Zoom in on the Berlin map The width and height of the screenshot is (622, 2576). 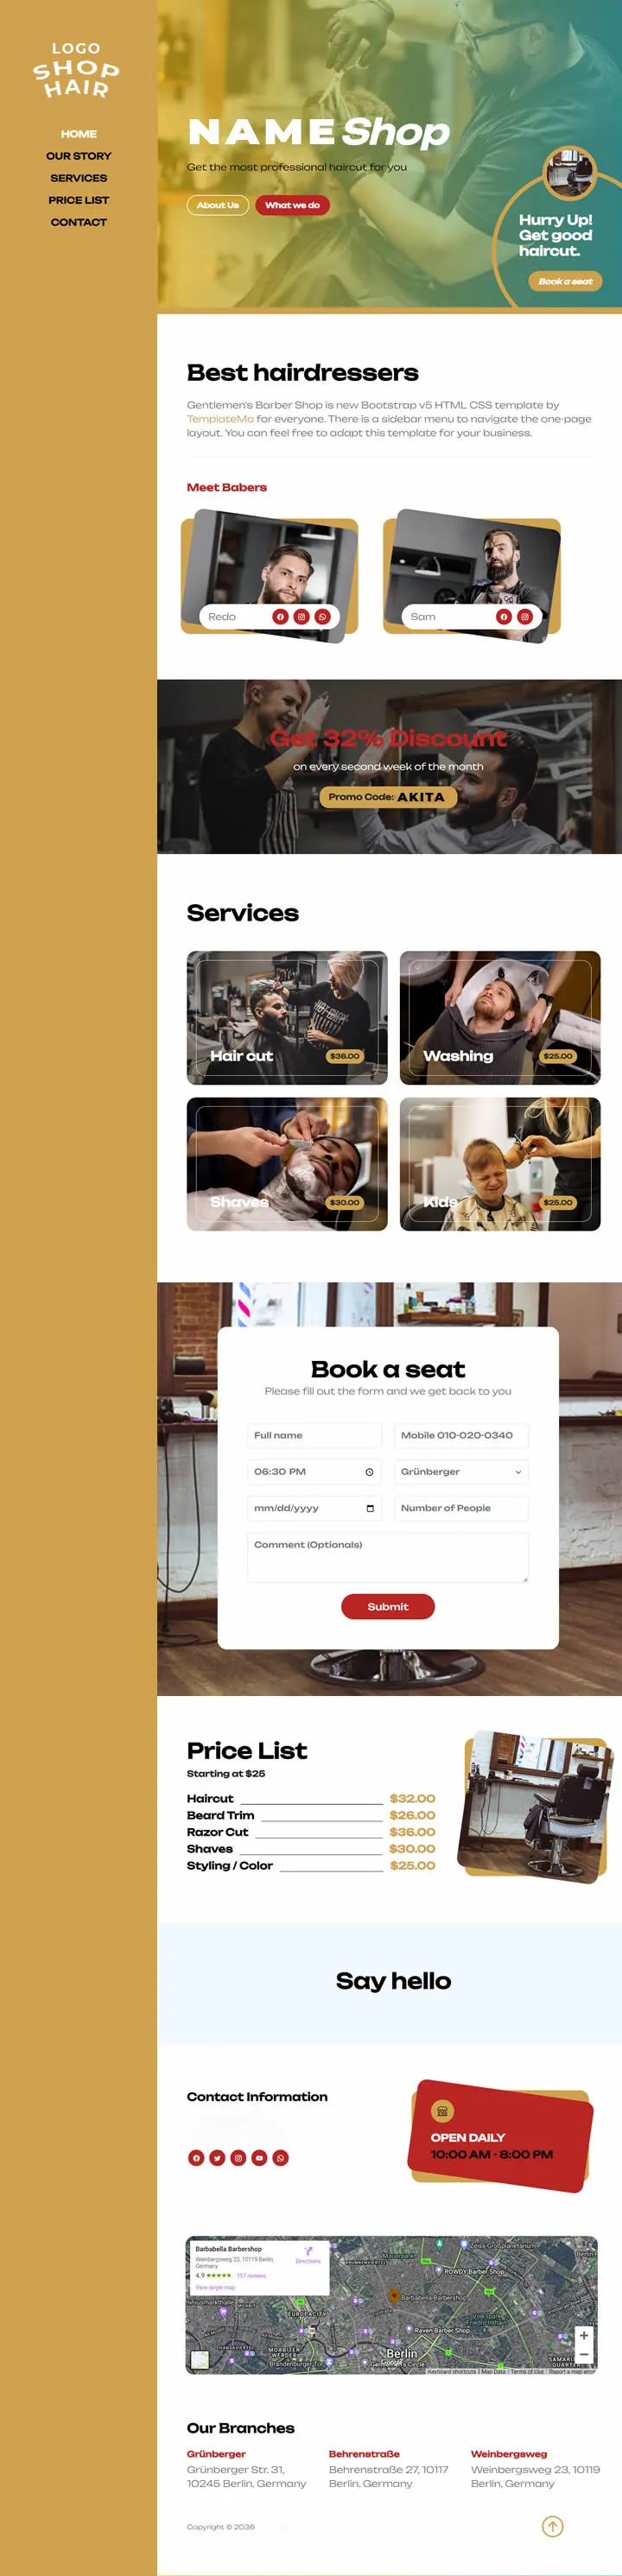pyautogui.click(x=584, y=2335)
